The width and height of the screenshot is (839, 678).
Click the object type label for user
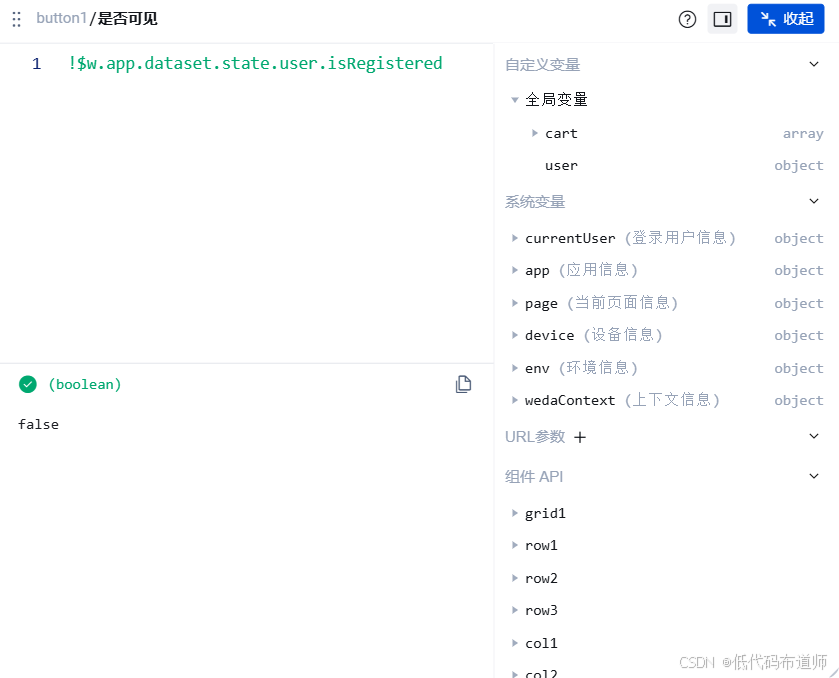pos(799,166)
